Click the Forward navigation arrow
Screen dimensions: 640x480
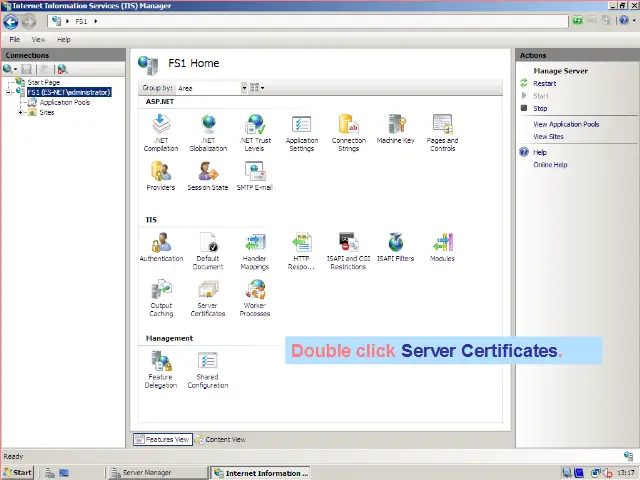tap(29, 22)
